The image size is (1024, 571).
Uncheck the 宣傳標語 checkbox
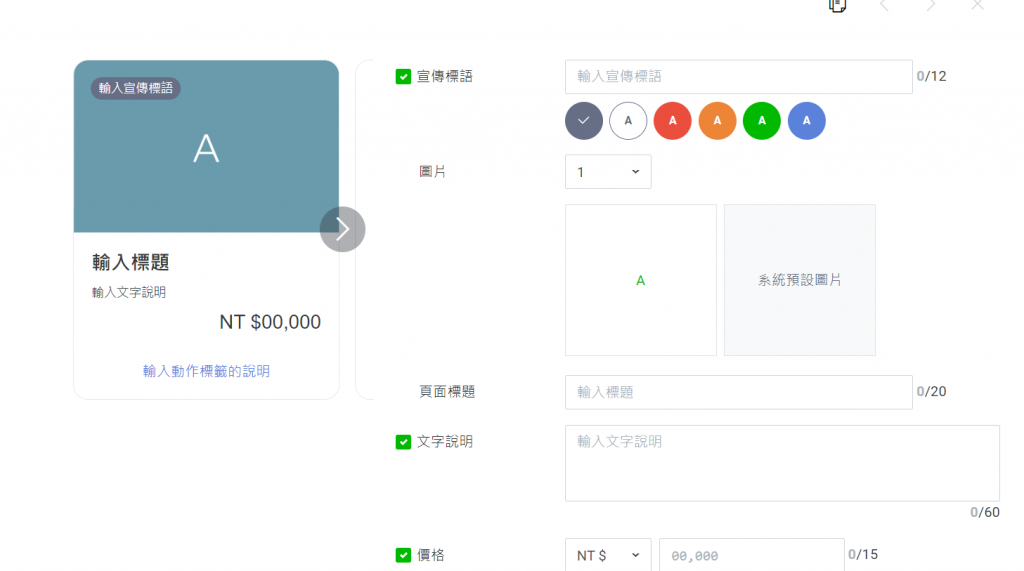pos(404,76)
